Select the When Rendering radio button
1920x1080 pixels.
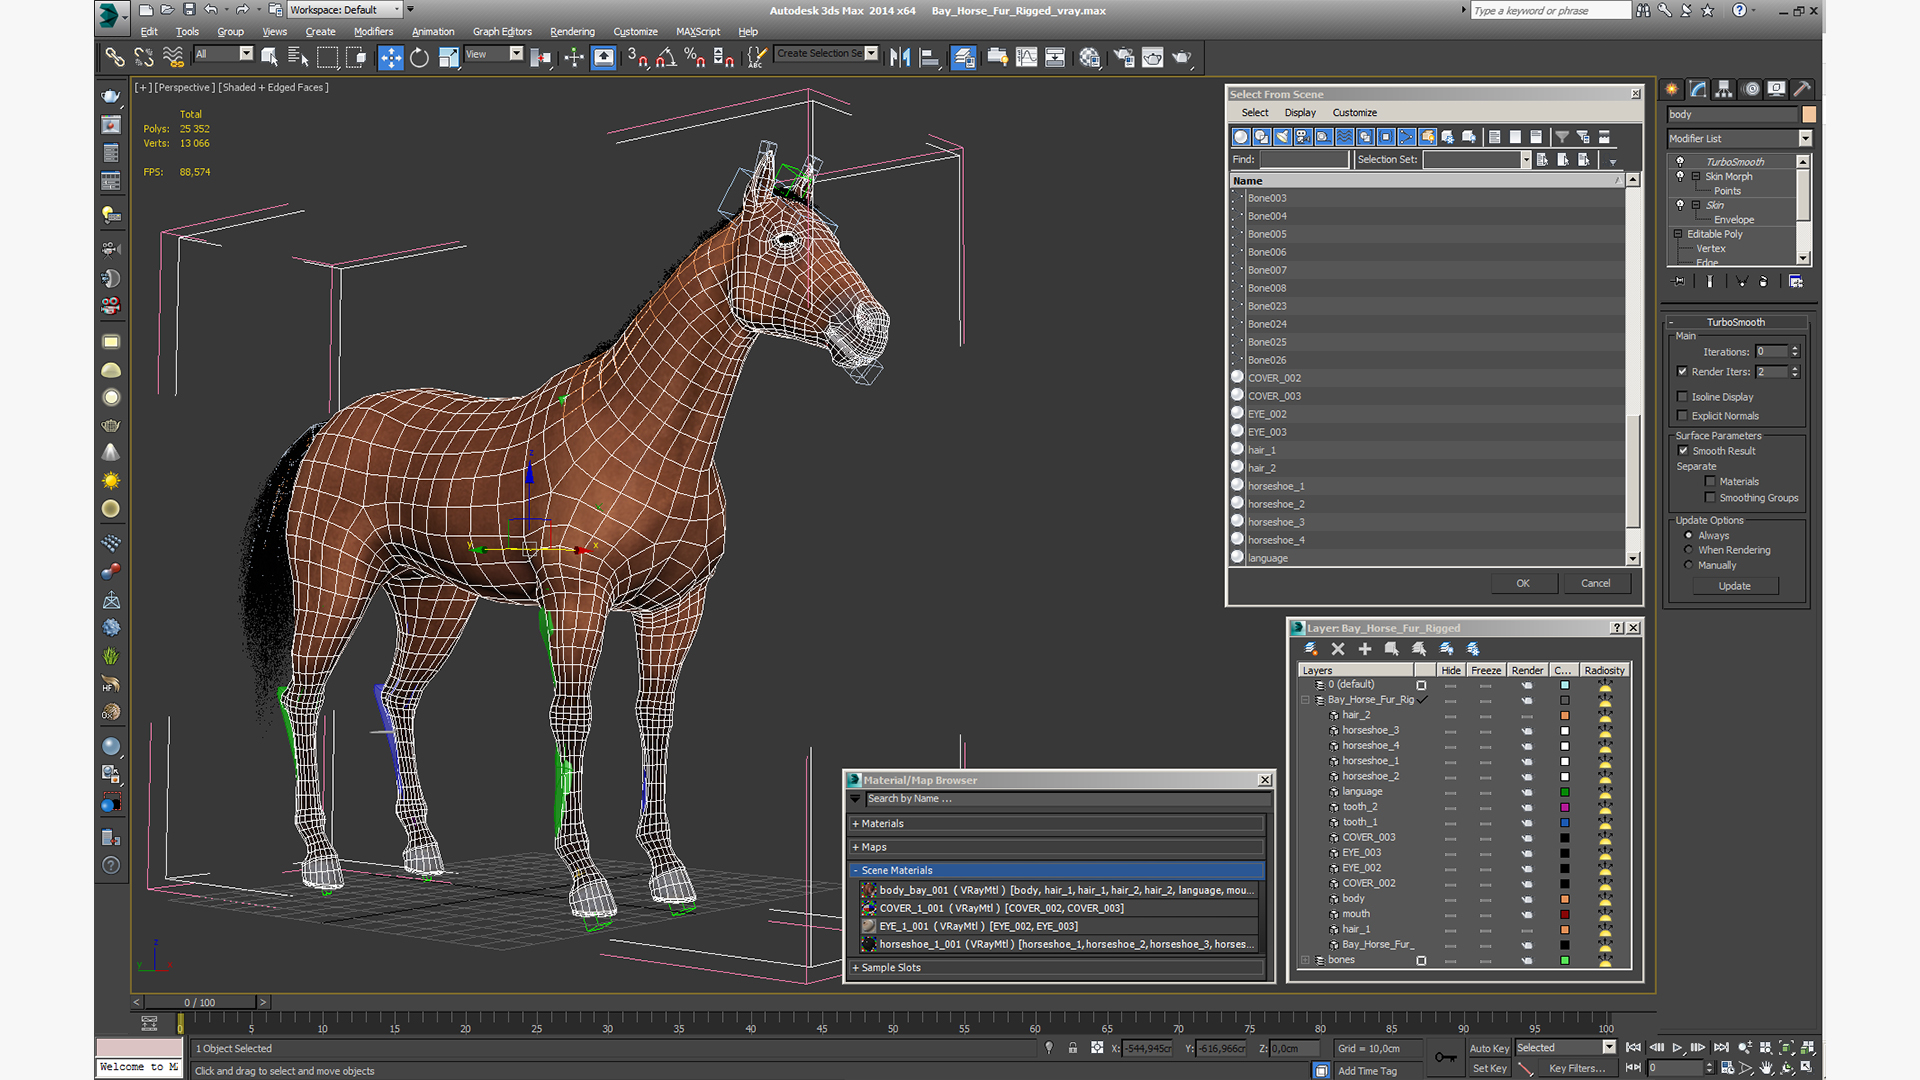tap(1689, 550)
